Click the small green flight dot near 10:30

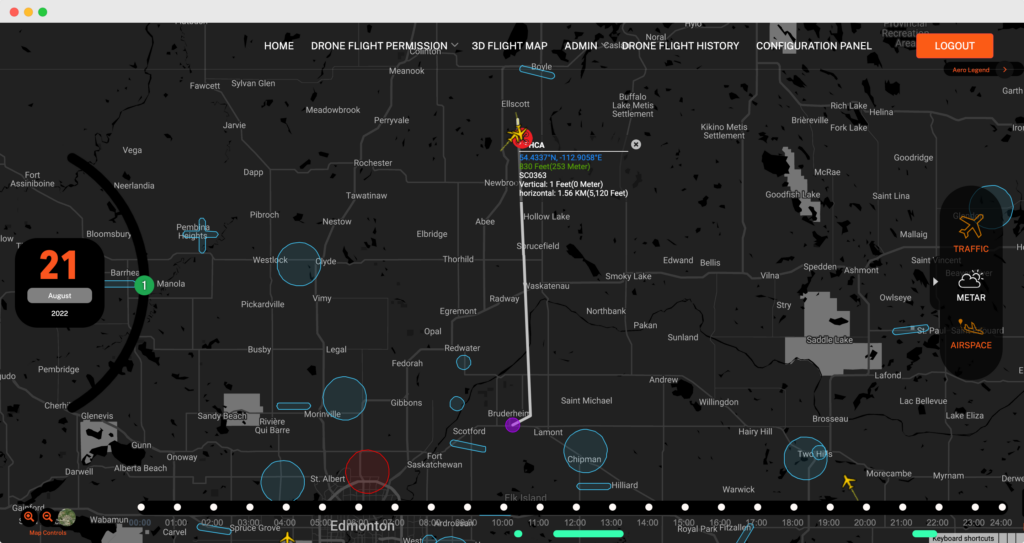518,534
